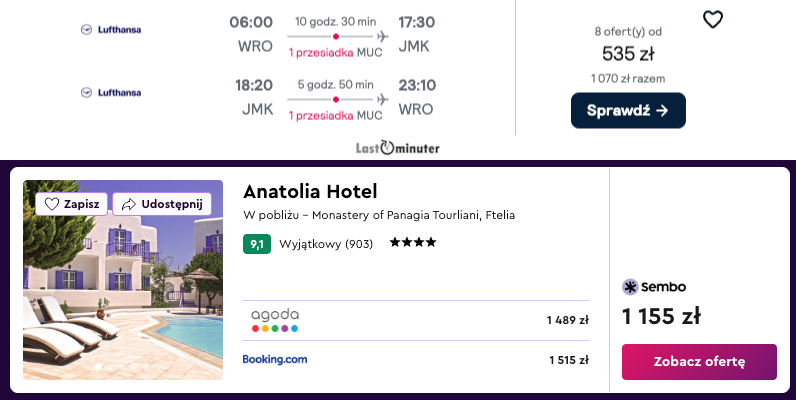Click the Zobacz ofertę button
Screen dimensions: 796x400
[699, 361]
